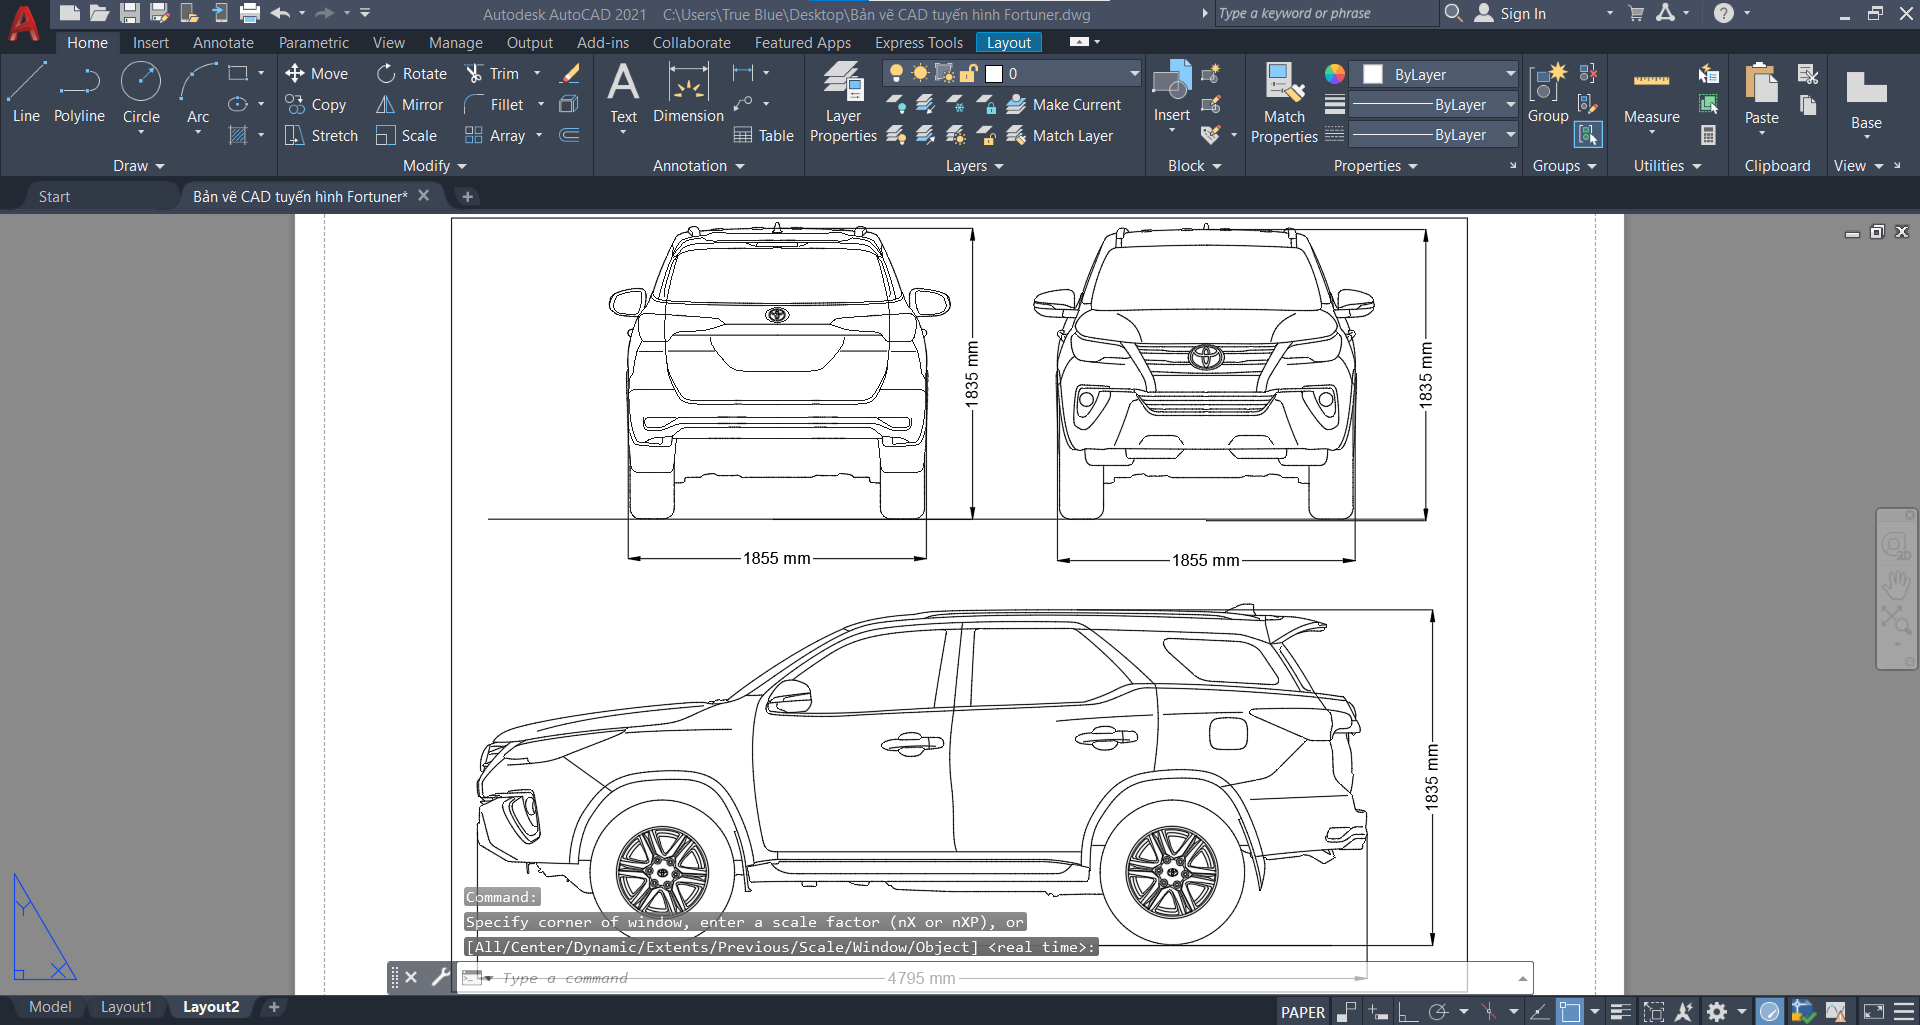Open workspace switching gear dropdown arrow
This screenshot has width=1920, height=1025.
[x=1741, y=1012]
